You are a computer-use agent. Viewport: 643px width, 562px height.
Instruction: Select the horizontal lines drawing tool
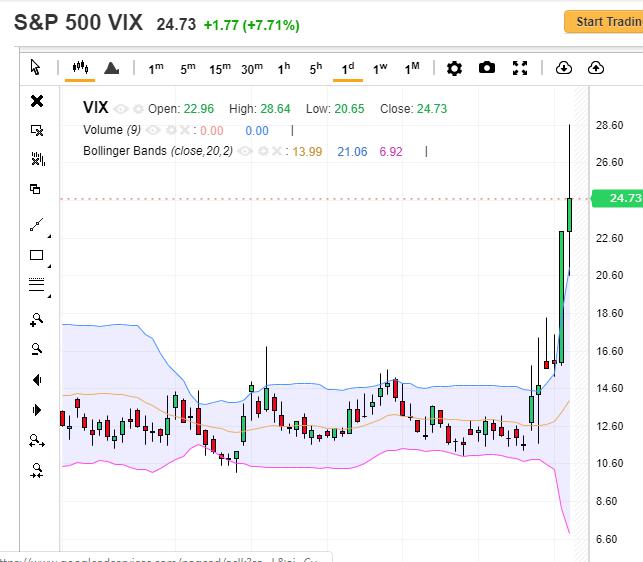point(36,284)
